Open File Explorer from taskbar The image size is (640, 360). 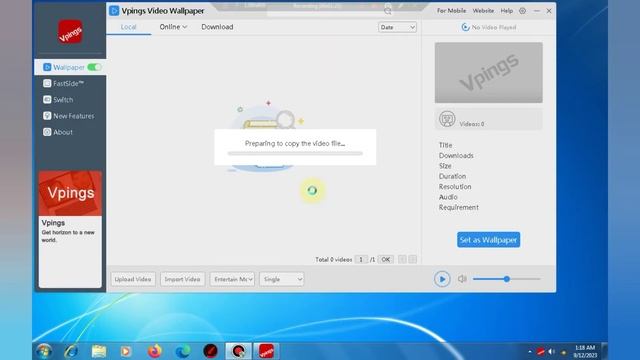coord(99,351)
